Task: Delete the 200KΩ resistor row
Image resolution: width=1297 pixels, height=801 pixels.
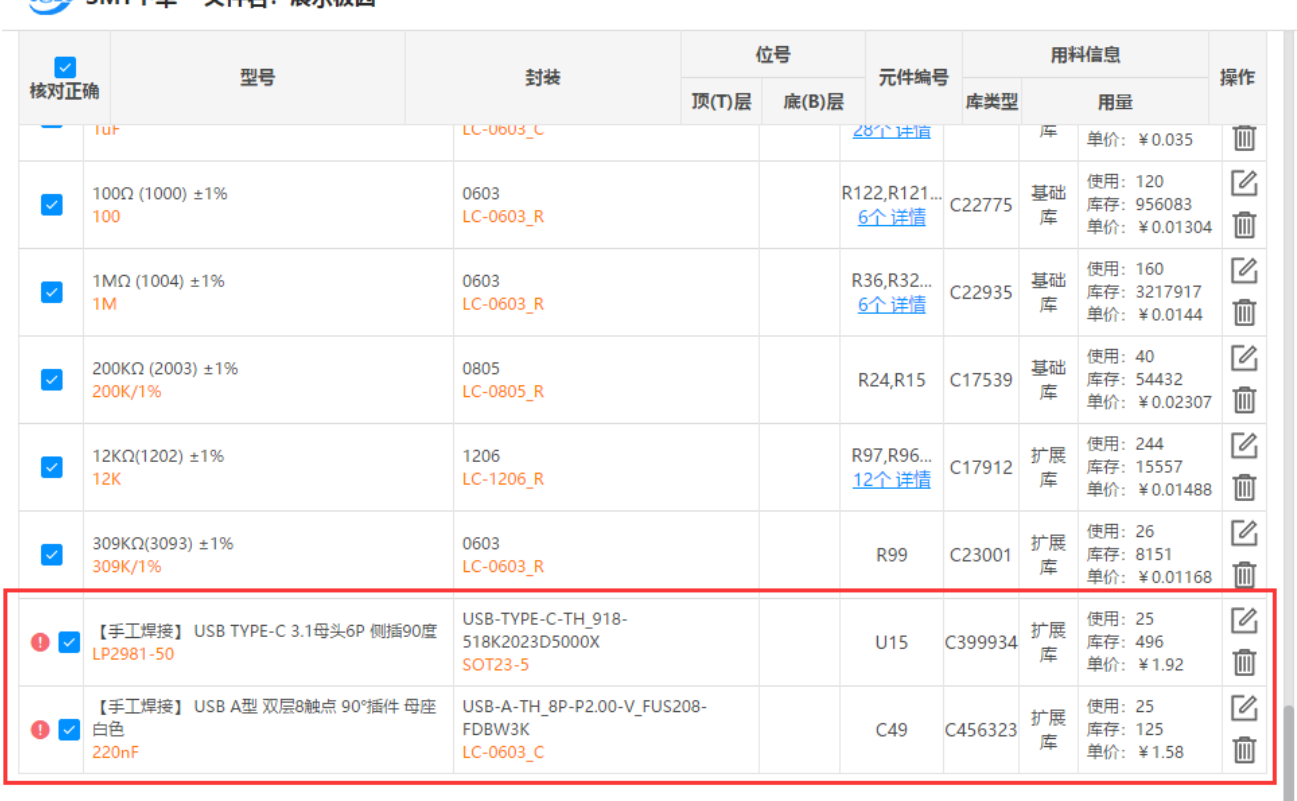Action: 1243,400
